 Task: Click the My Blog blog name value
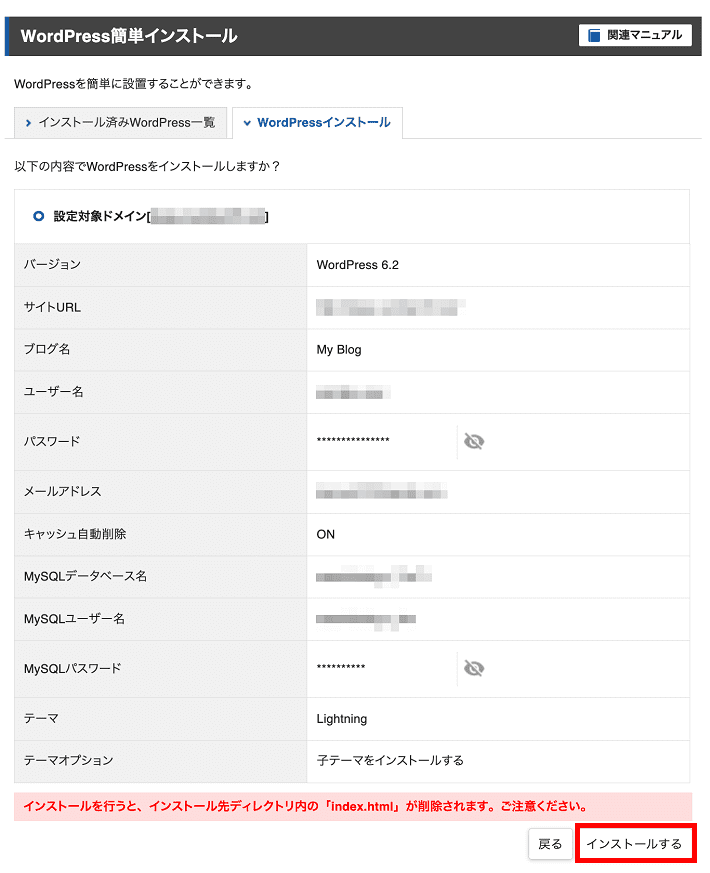pos(339,350)
